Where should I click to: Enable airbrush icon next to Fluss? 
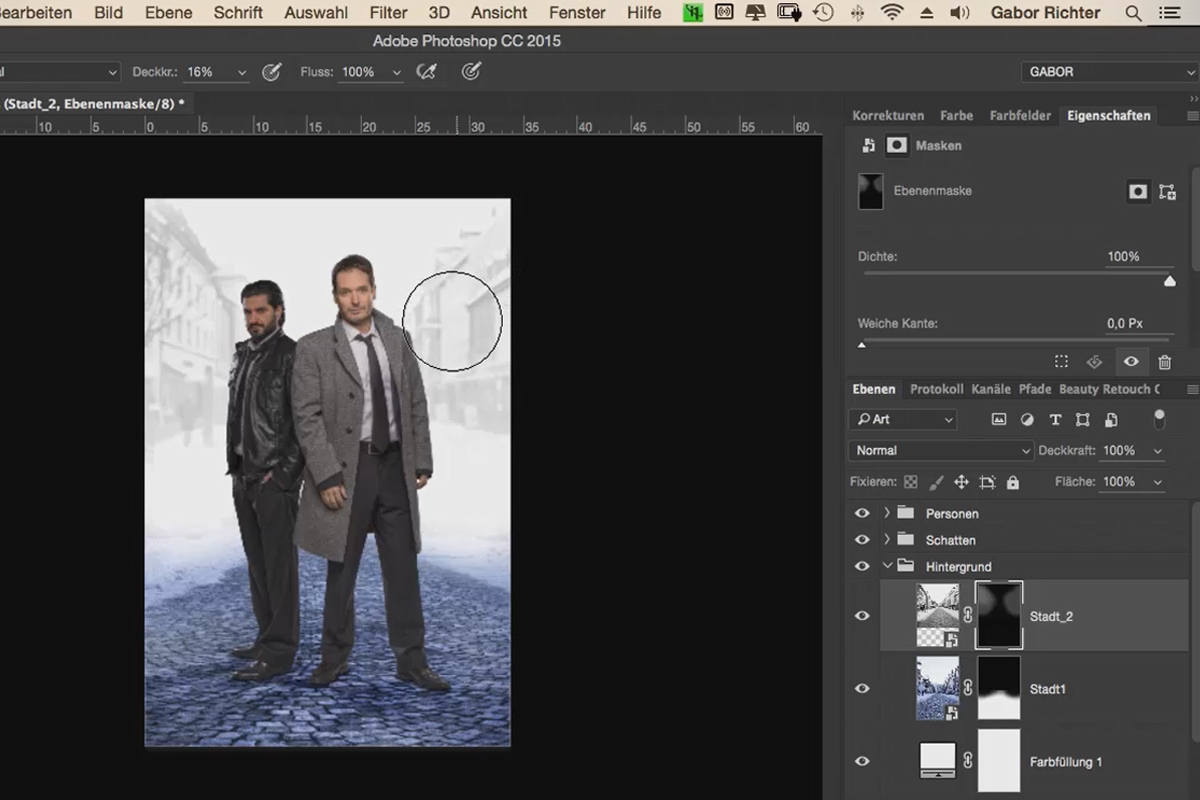[x=427, y=72]
